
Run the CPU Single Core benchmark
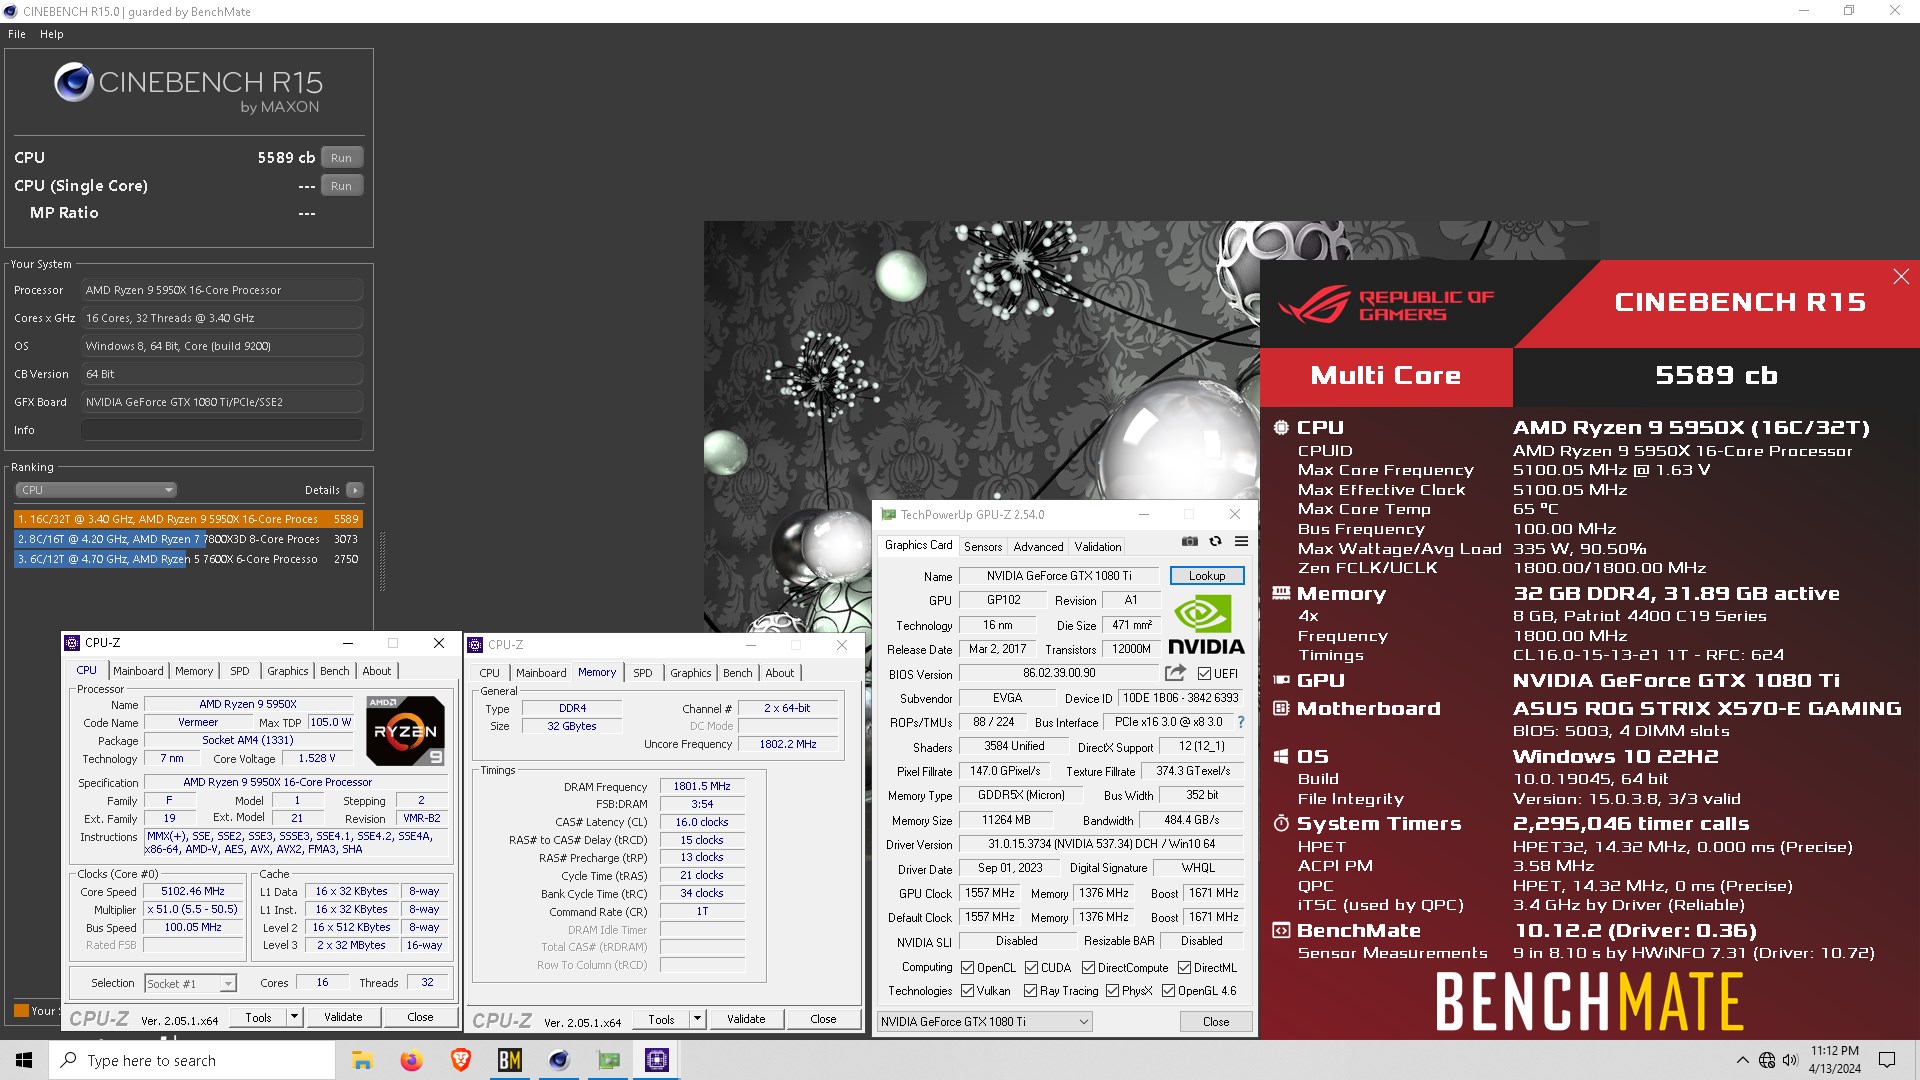[342, 186]
